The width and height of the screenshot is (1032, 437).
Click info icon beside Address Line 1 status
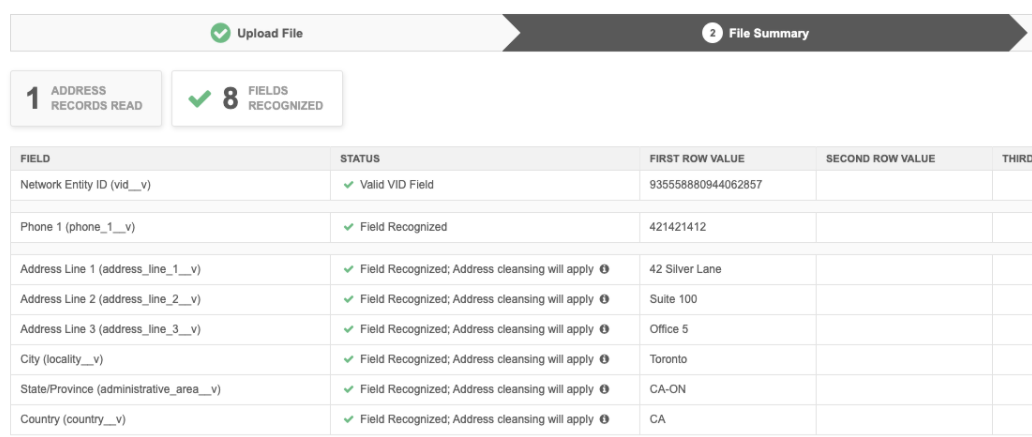click(x=604, y=270)
